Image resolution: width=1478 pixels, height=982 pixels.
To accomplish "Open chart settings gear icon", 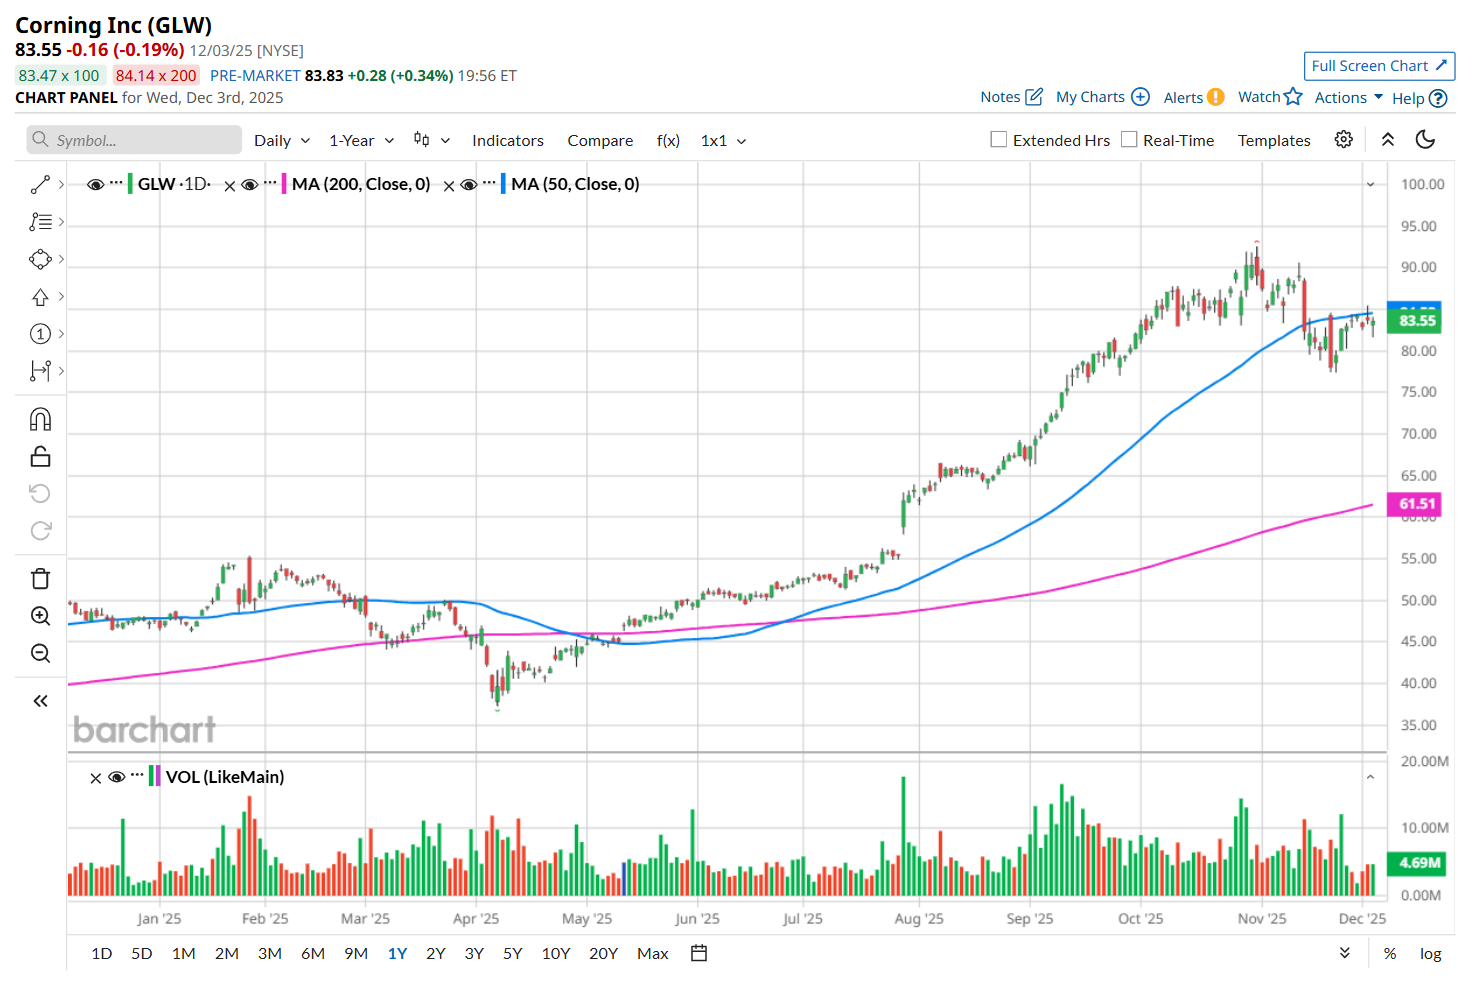I will [x=1343, y=140].
